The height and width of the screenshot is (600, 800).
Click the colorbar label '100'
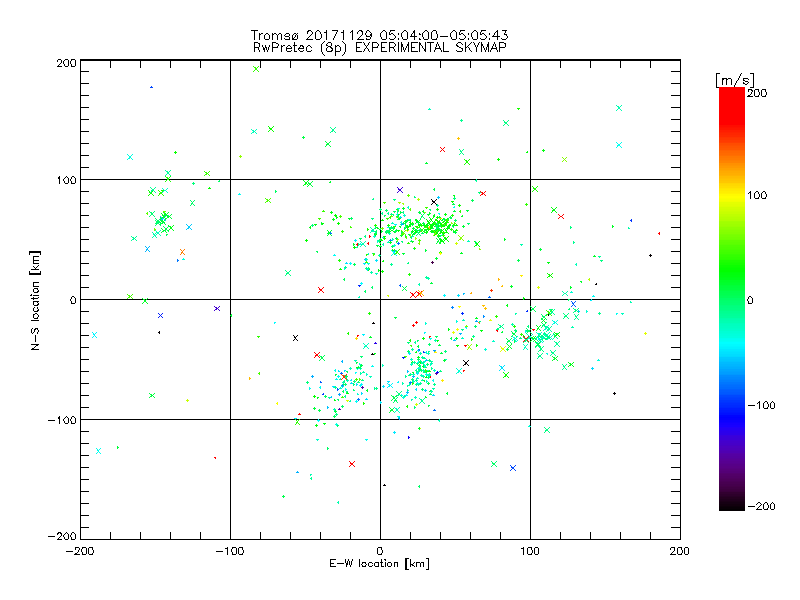point(757,195)
